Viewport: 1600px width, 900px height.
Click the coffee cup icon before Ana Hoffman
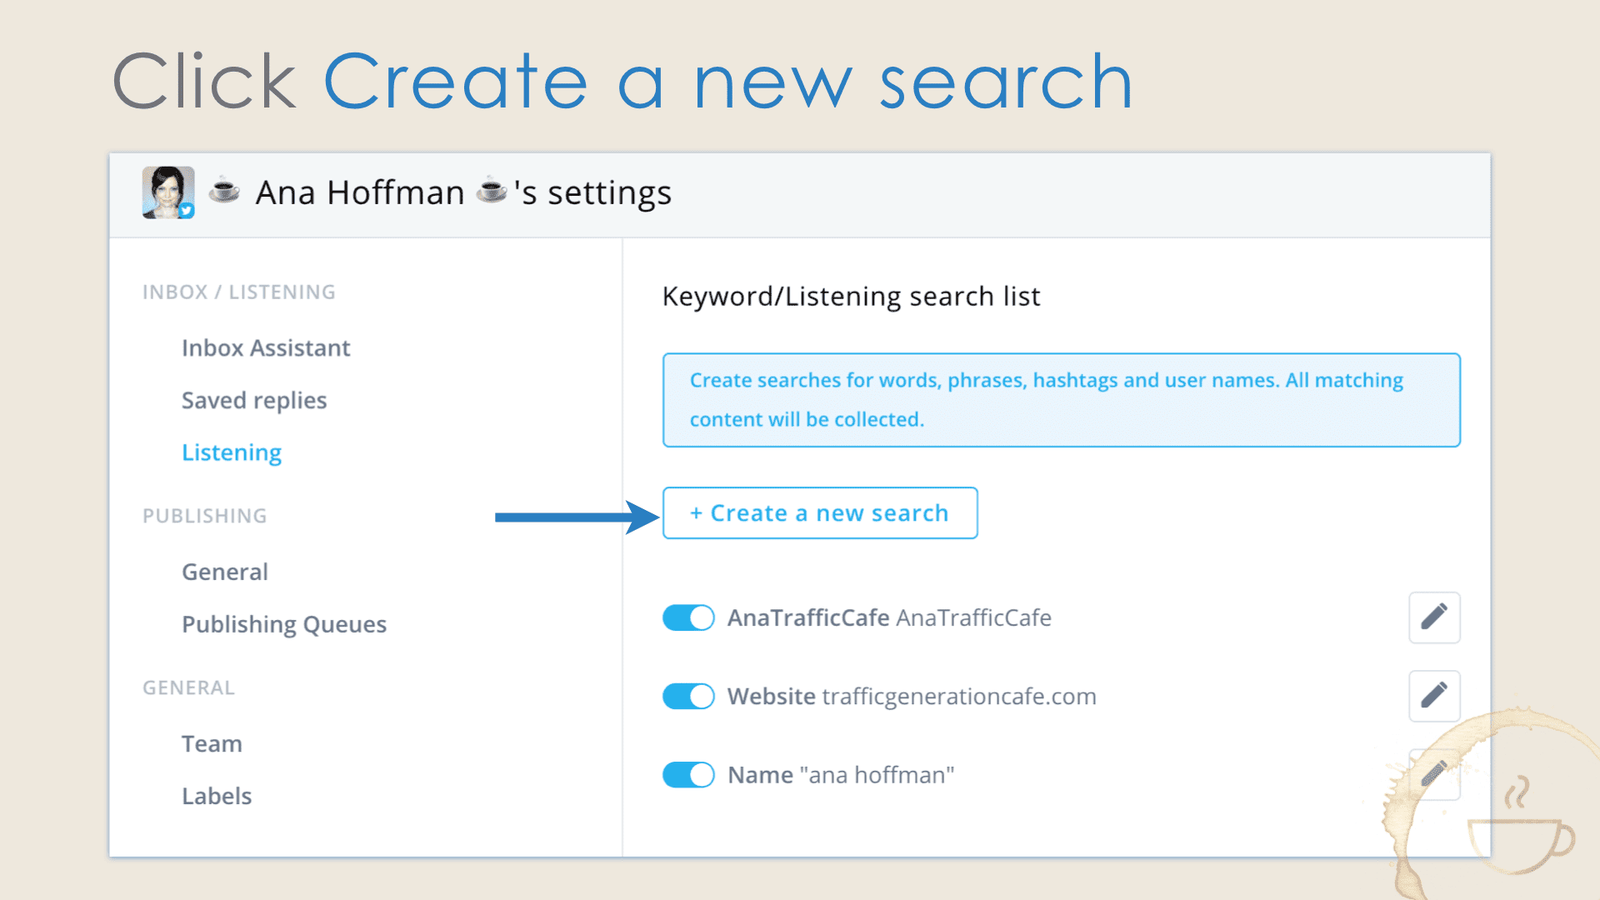pyautogui.click(x=224, y=192)
